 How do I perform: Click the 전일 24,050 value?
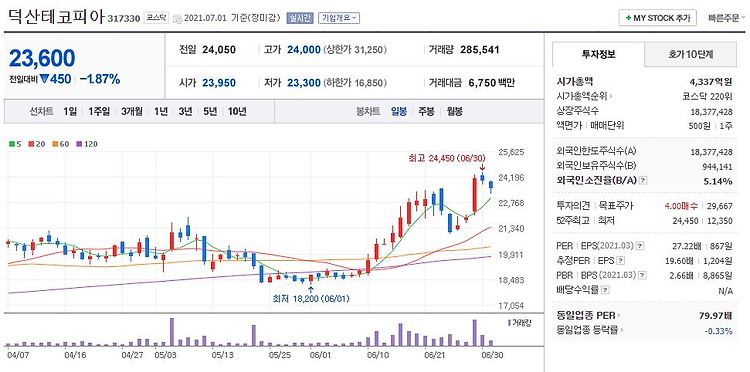(x=219, y=49)
